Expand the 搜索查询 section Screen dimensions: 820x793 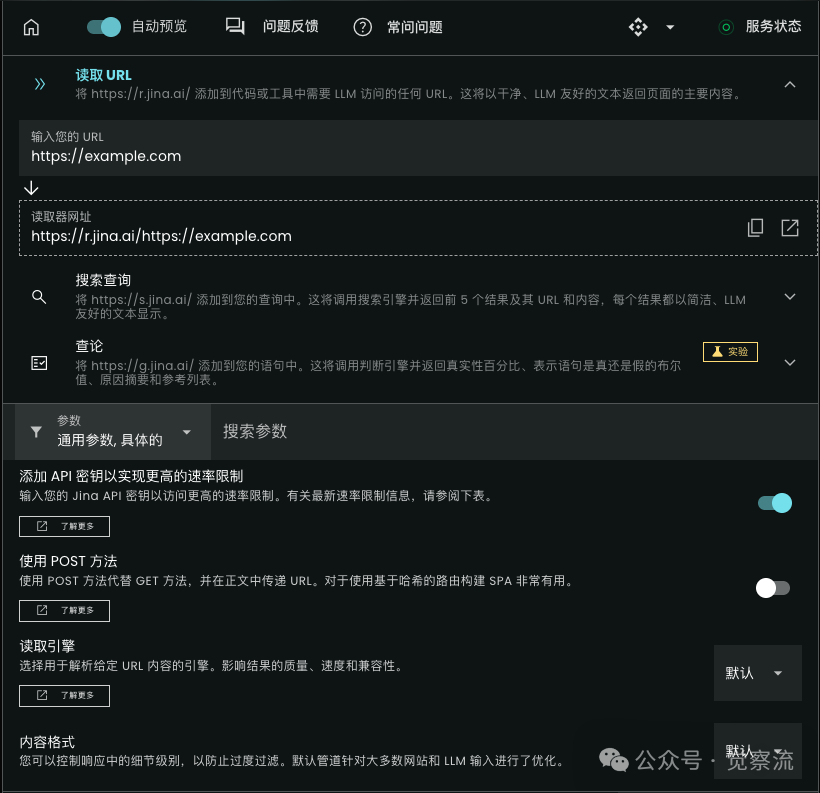tap(790, 297)
